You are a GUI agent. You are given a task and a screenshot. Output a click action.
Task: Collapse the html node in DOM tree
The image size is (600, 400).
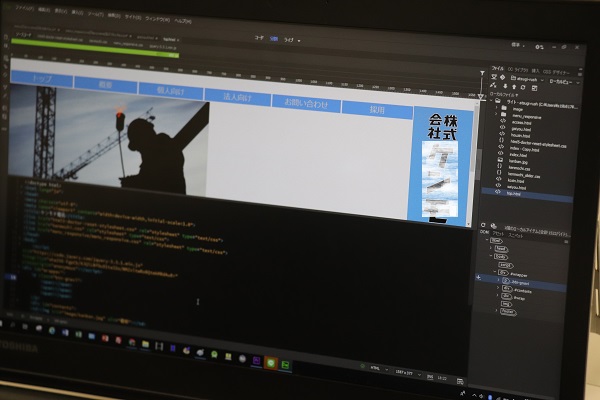click(x=487, y=240)
